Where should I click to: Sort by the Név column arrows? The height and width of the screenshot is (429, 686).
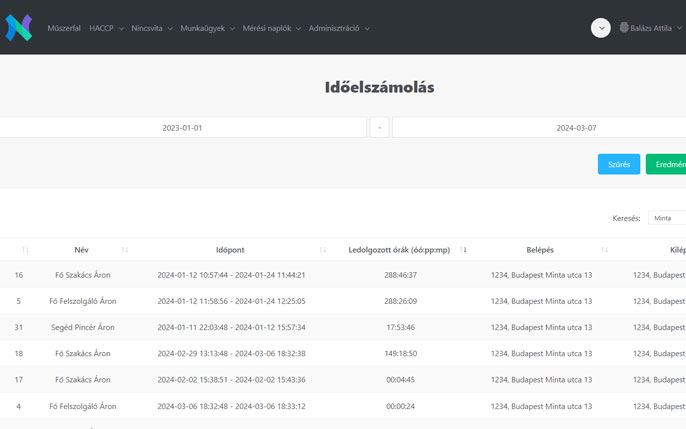click(x=125, y=249)
